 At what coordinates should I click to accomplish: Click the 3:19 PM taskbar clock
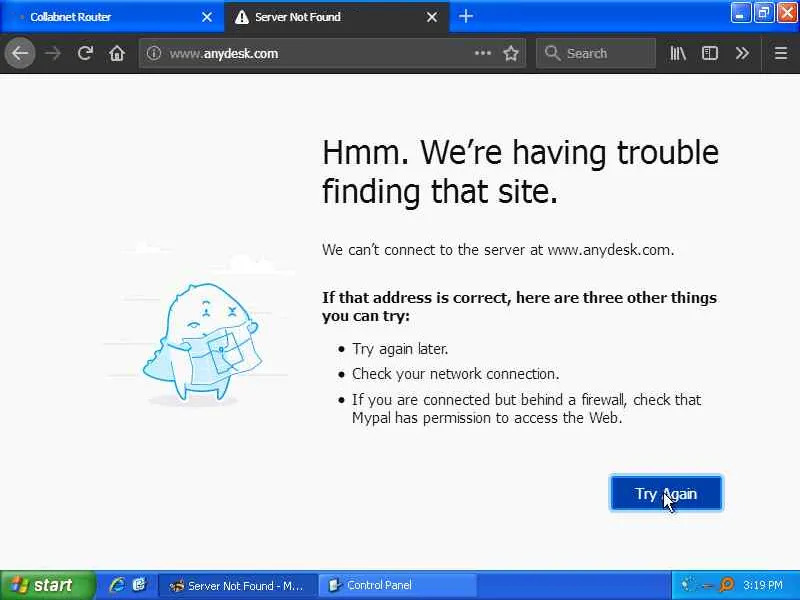pyautogui.click(x=763, y=585)
